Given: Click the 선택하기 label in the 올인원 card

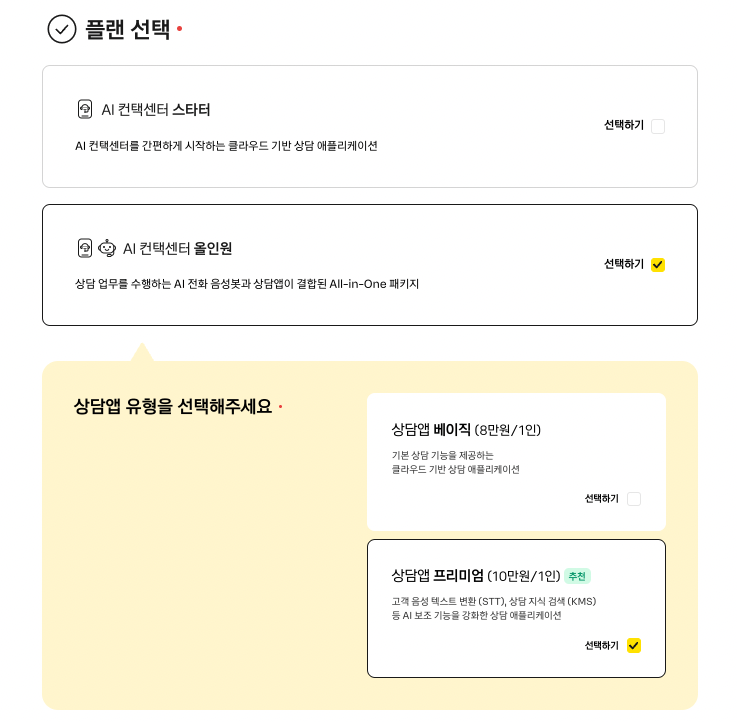Looking at the screenshot, I should point(624,264).
